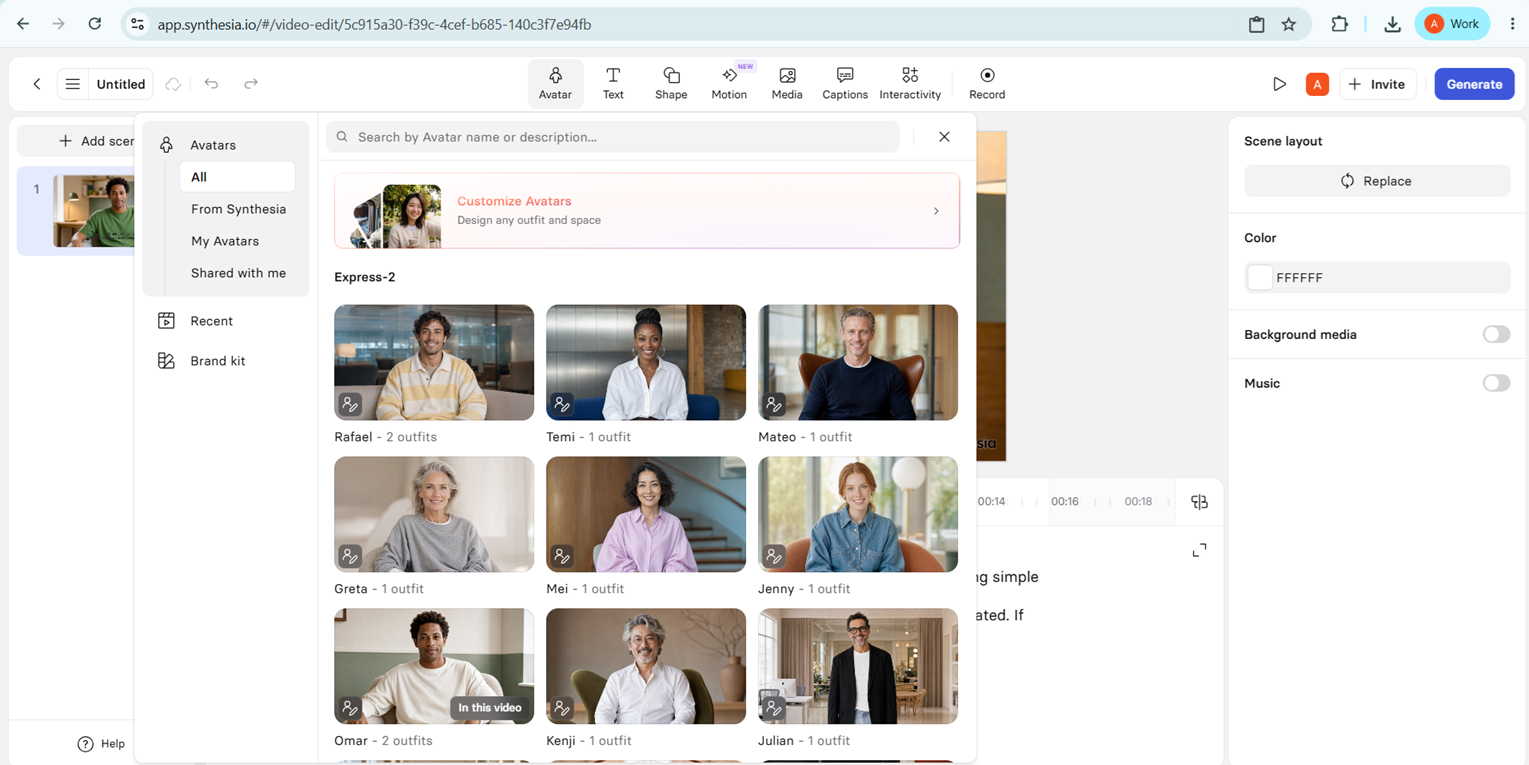The width and height of the screenshot is (1529, 765).
Task: Open the Motion panel
Action: coord(729,84)
